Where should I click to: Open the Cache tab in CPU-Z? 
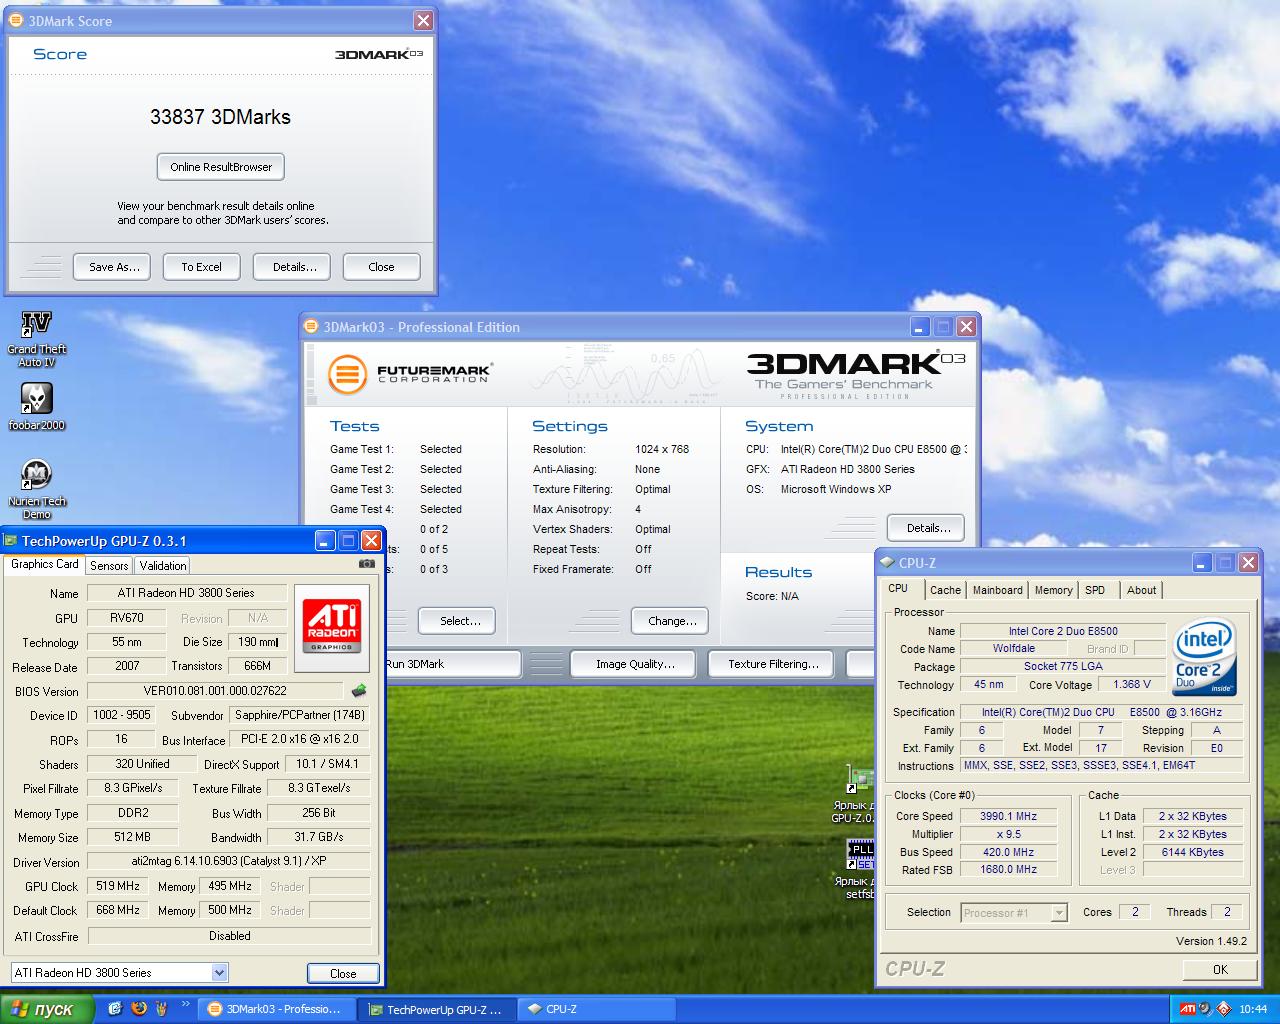(945, 590)
